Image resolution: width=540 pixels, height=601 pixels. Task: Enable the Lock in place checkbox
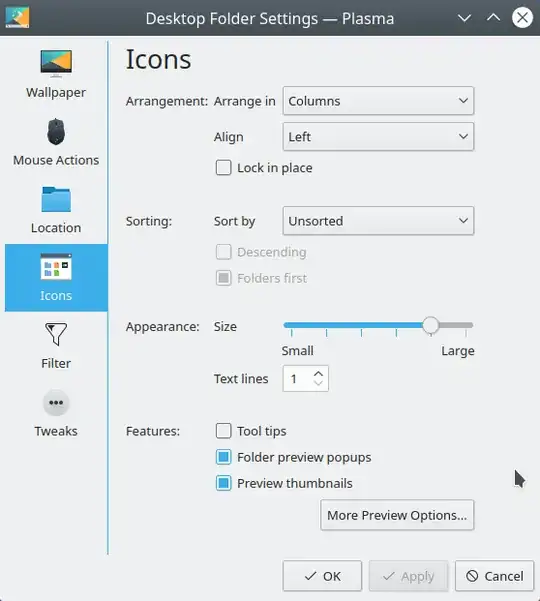pyautogui.click(x=223, y=168)
